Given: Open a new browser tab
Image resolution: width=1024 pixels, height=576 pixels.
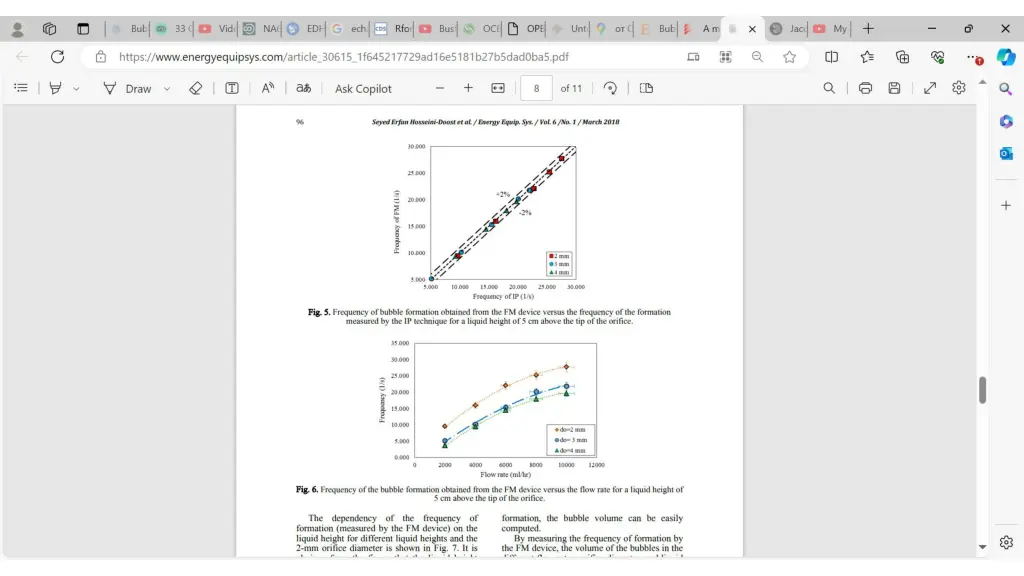Looking at the screenshot, I should pos(868,29).
